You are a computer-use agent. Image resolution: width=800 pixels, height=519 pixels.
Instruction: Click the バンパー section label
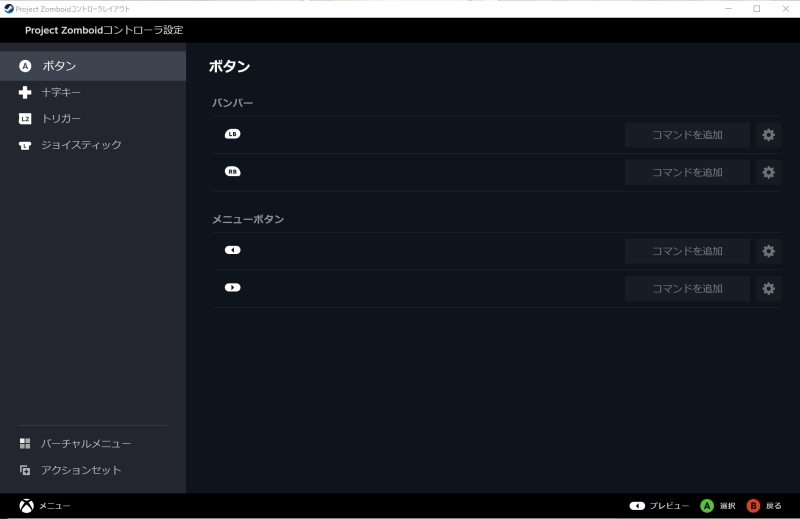pyautogui.click(x=233, y=103)
